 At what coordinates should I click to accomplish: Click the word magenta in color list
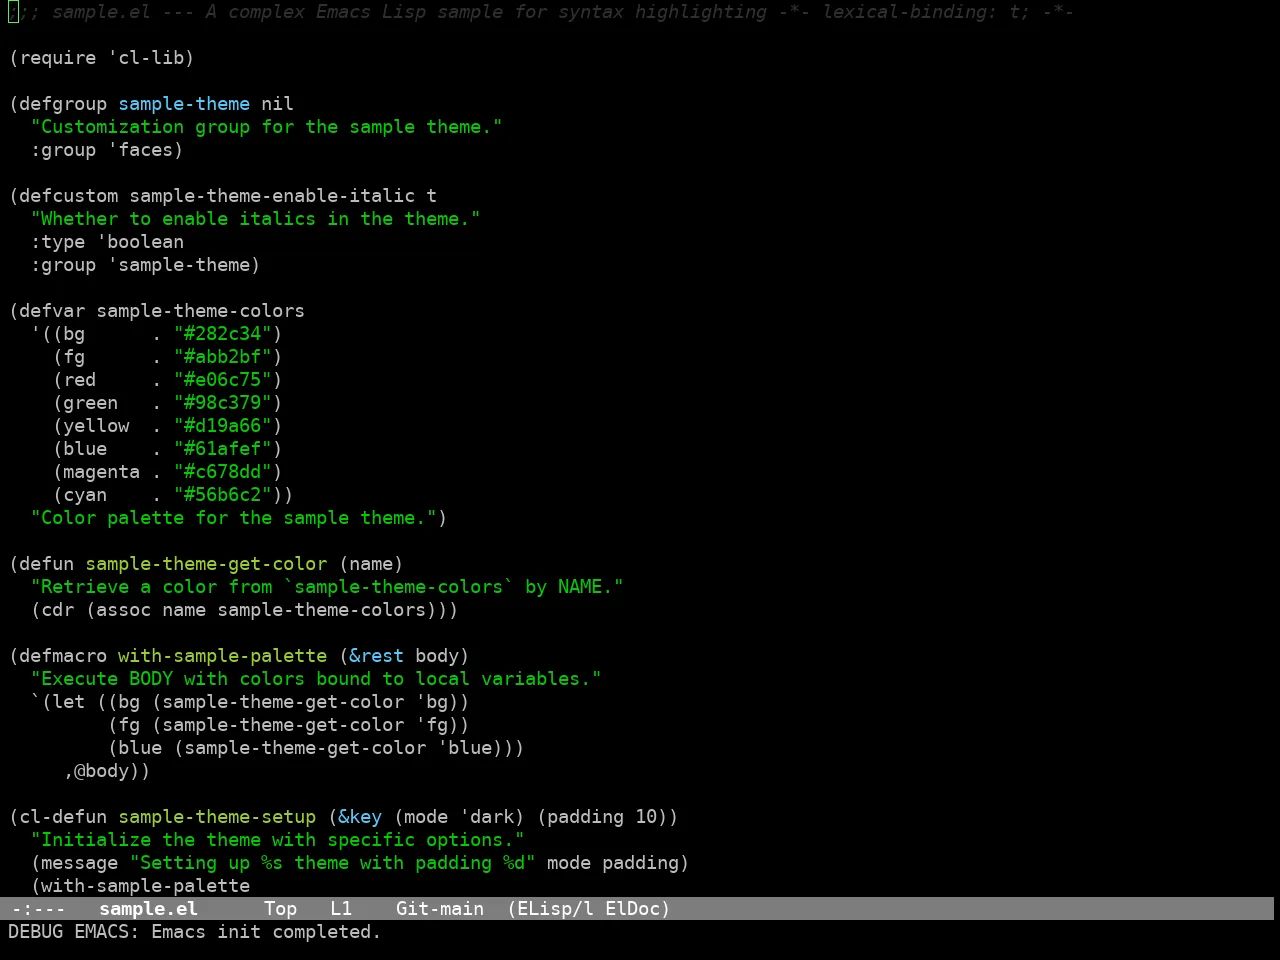(101, 472)
